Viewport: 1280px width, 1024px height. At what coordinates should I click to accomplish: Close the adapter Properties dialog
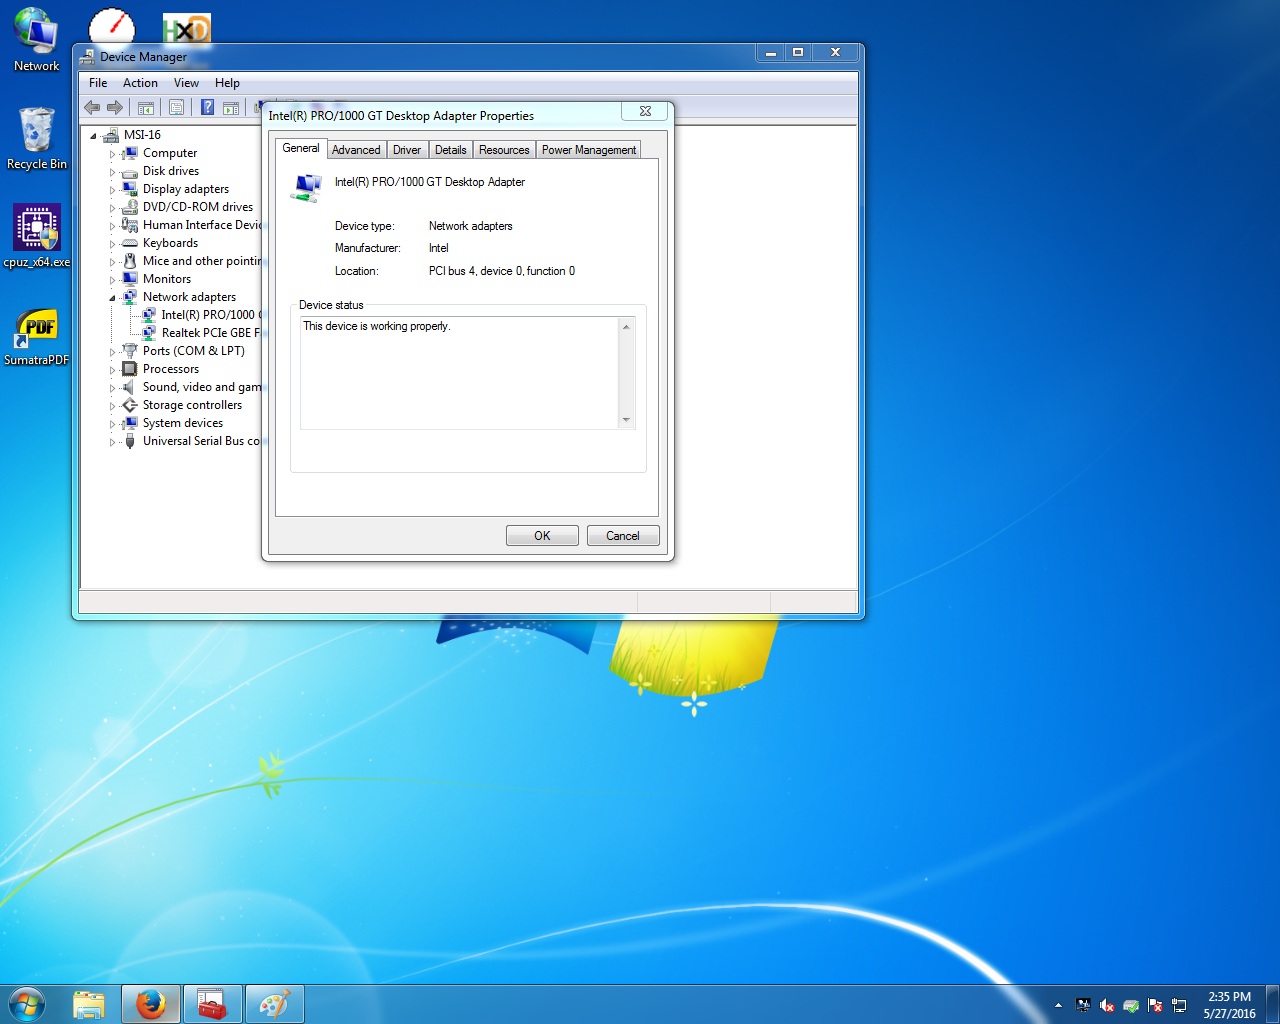(x=645, y=111)
